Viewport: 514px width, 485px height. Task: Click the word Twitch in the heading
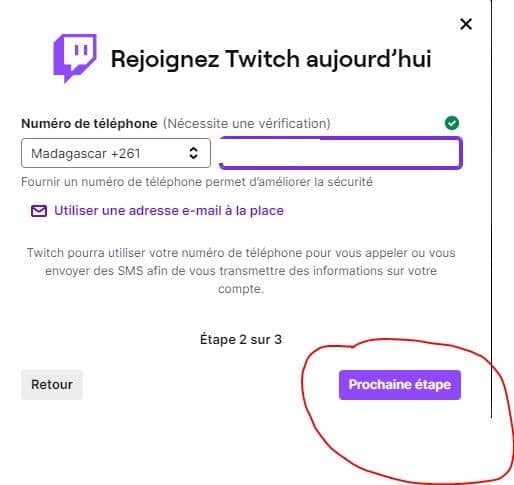(262, 59)
